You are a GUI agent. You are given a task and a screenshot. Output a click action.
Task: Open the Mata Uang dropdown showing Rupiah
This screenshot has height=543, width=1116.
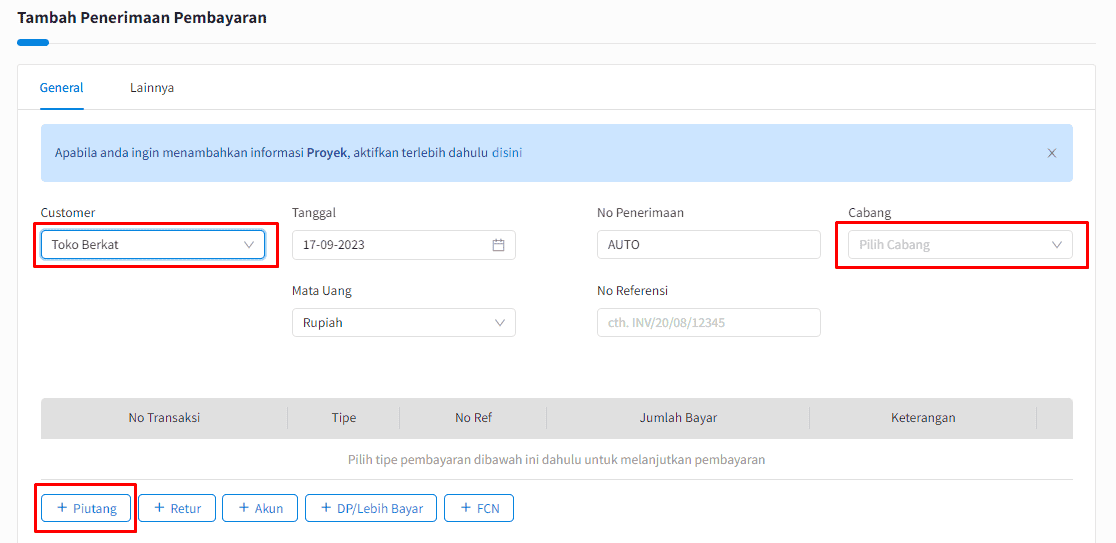(403, 323)
